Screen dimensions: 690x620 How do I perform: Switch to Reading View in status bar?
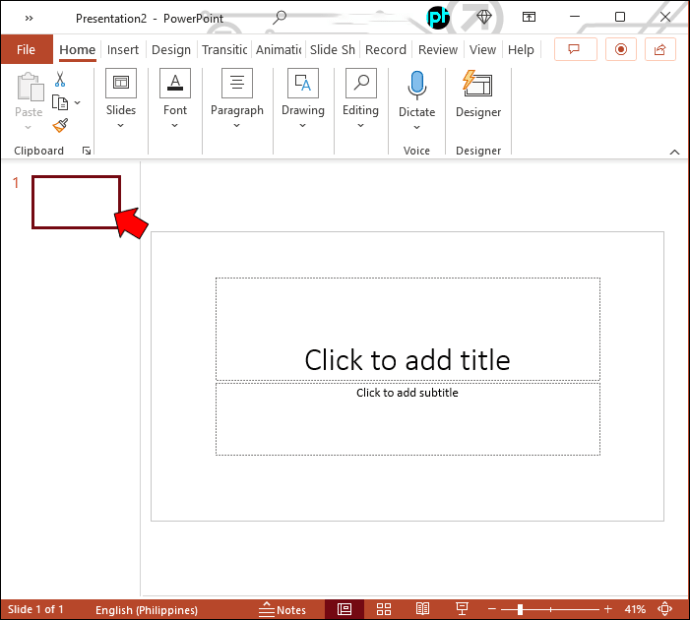point(422,609)
